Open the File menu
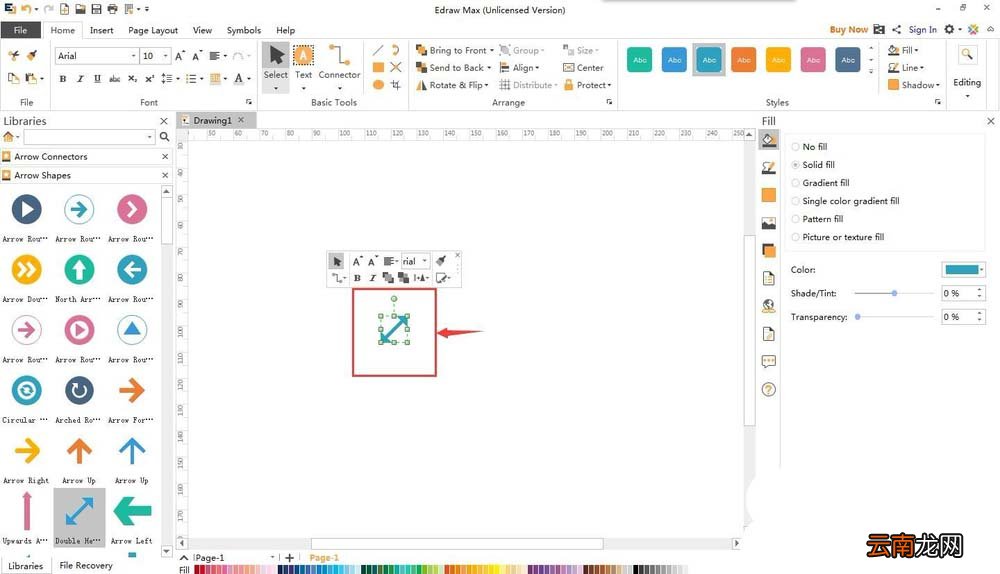 [x=20, y=30]
